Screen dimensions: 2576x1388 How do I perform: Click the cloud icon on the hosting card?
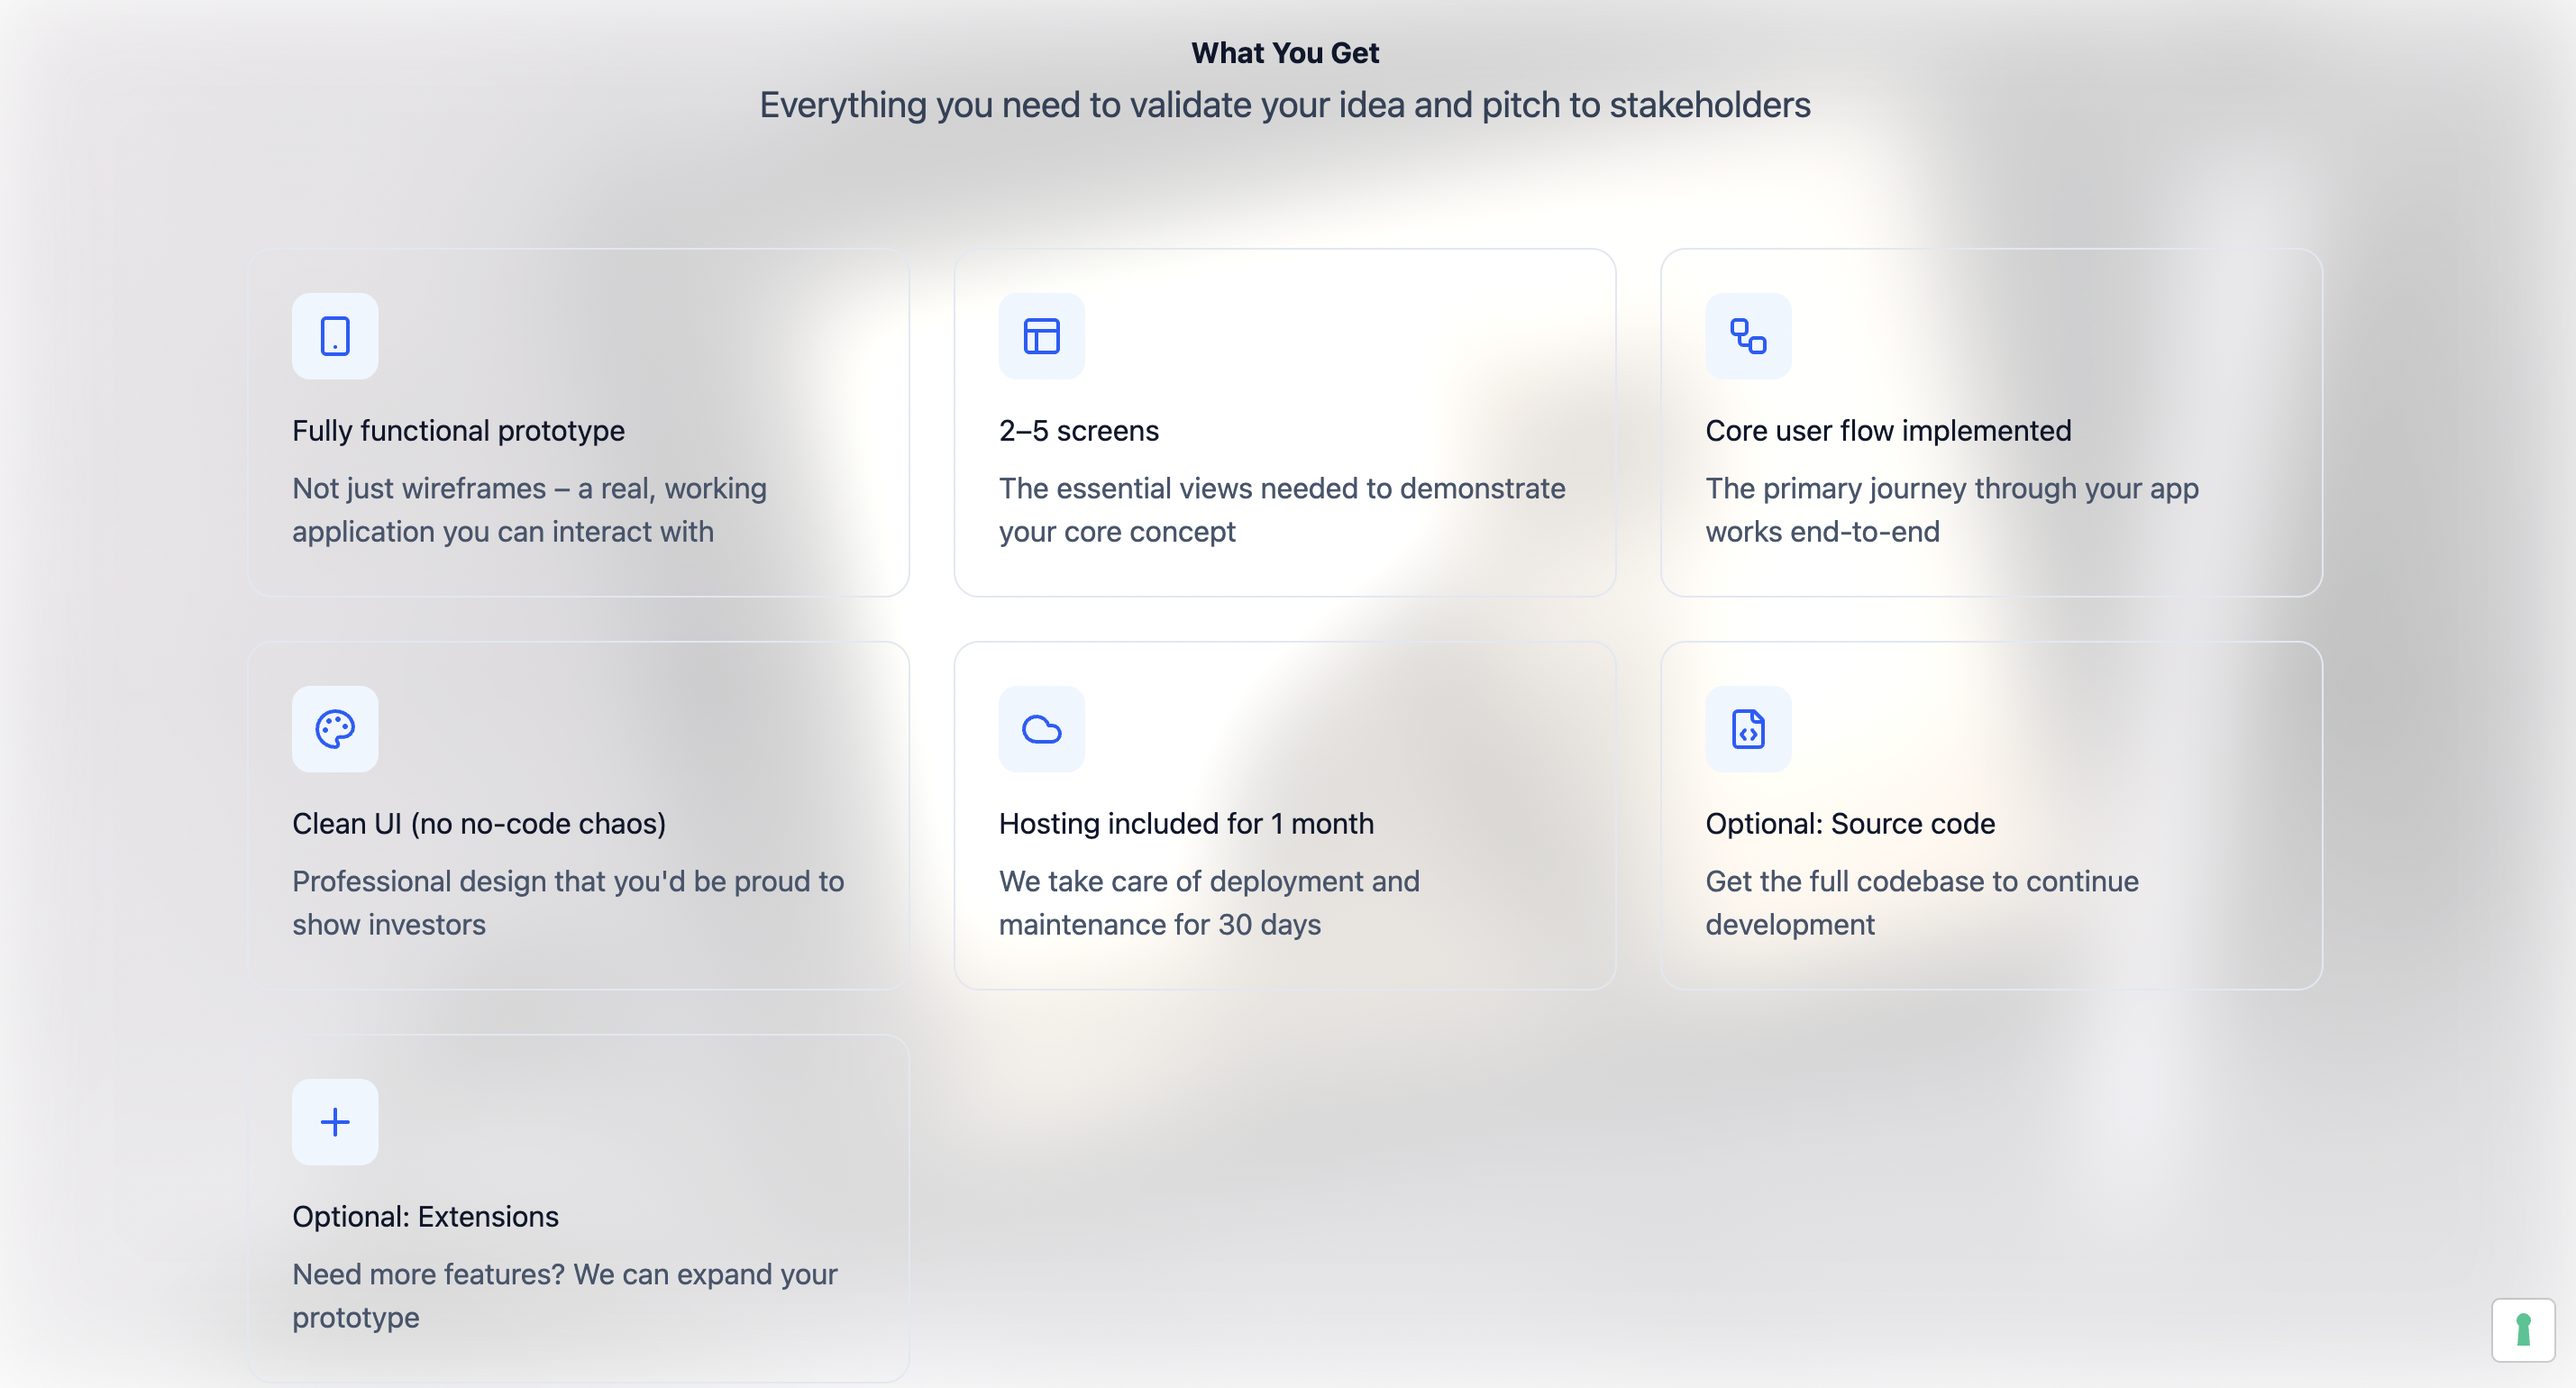point(1041,729)
